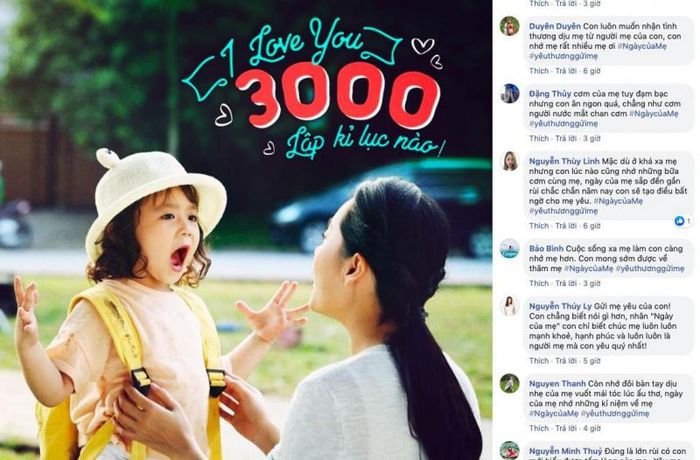Like Đặng Thùy's comment with Thích

pos(538,138)
